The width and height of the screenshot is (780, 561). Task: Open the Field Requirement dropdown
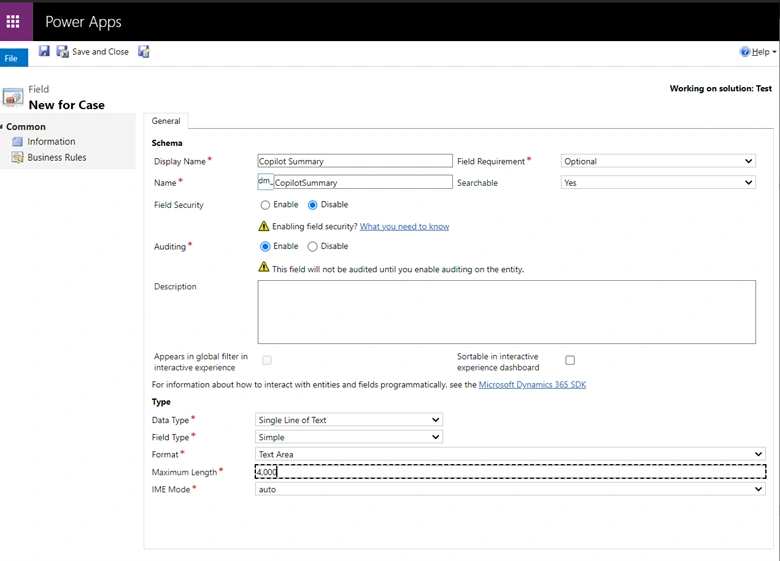click(658, 161)
